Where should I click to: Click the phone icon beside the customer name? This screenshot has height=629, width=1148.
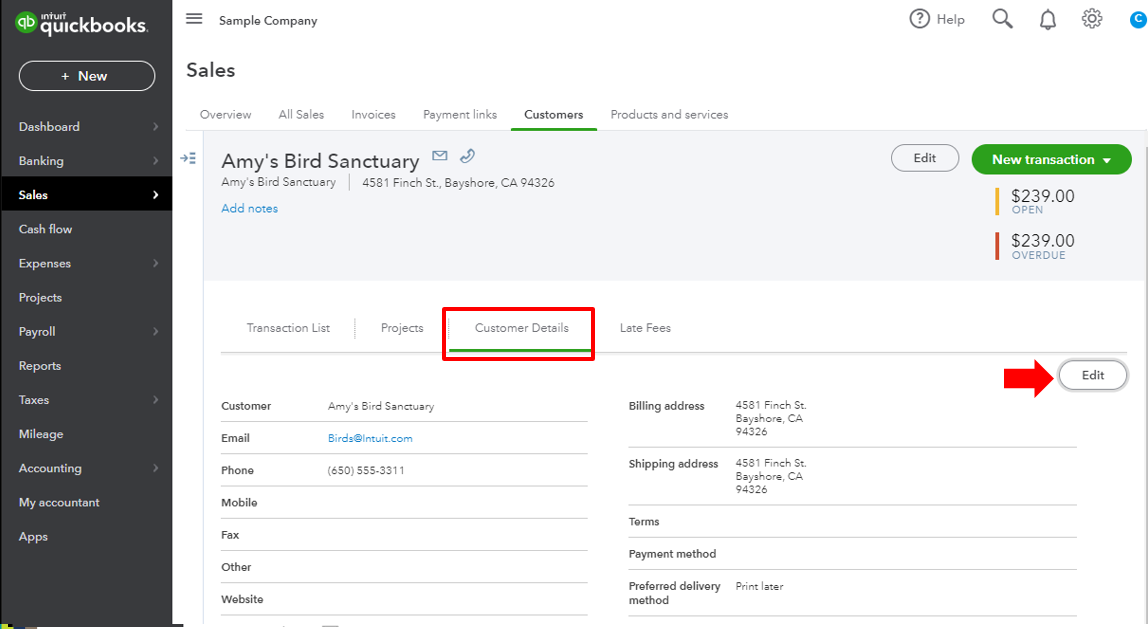[467, 156]
